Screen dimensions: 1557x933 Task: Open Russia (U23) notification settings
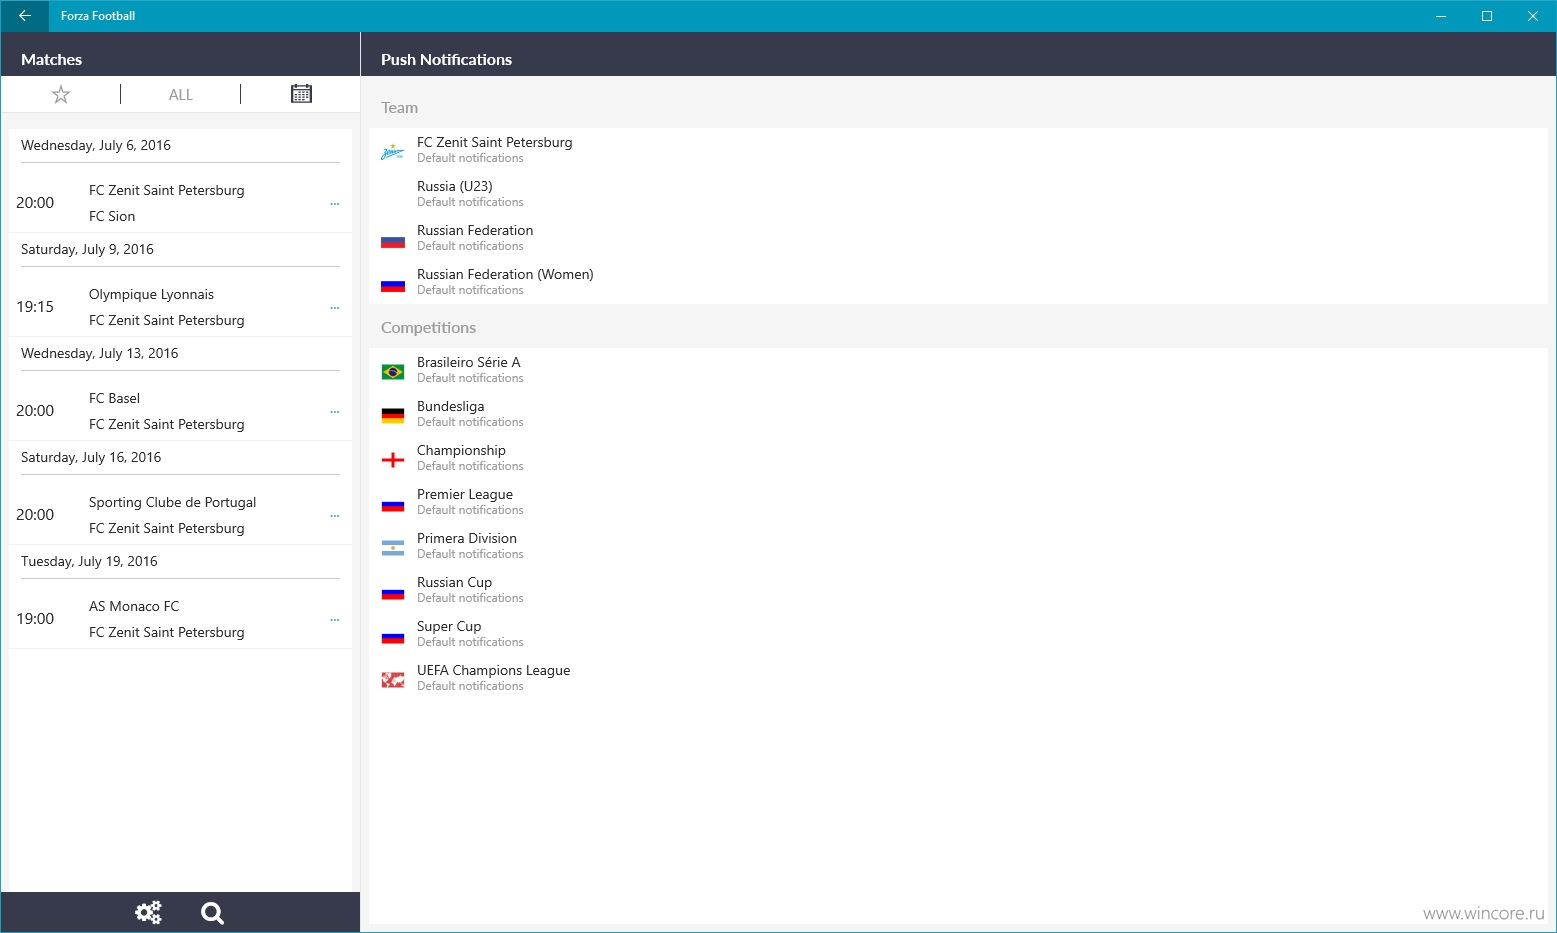tap(958, 194)
